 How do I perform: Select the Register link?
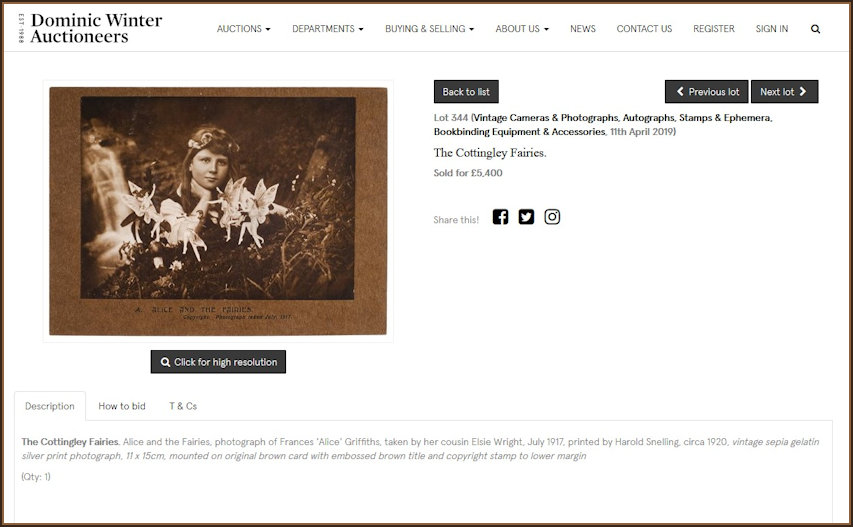click(714, 29)
